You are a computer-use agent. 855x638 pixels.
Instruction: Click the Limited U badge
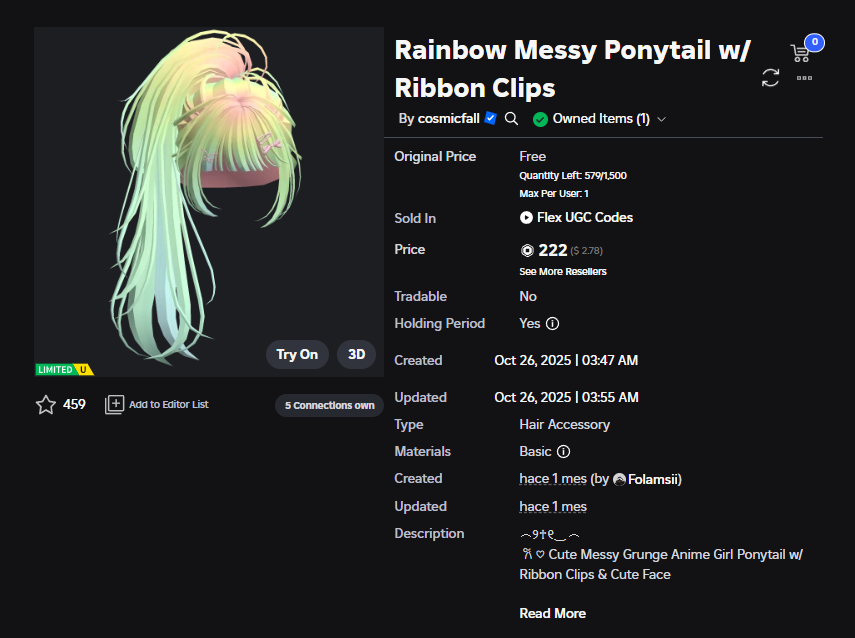pyautogui.click(x=64, y=369)
